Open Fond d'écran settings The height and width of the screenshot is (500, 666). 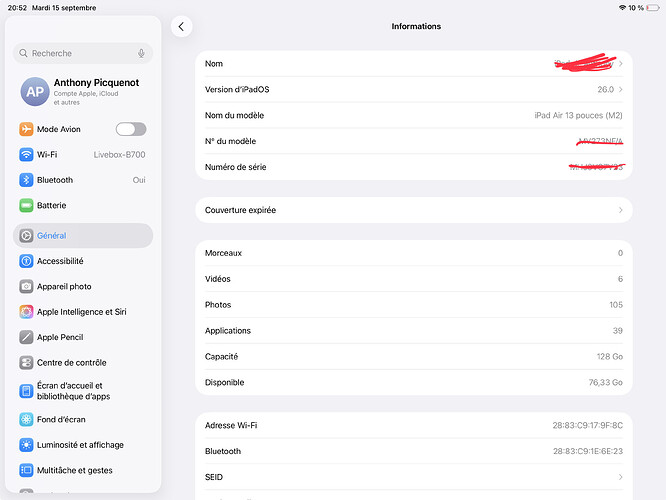(x=83, y=420)
